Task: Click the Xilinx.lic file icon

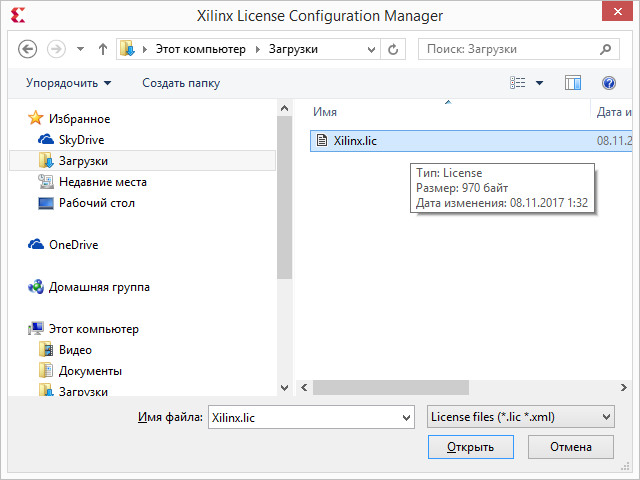Action: tap(322, 140)
